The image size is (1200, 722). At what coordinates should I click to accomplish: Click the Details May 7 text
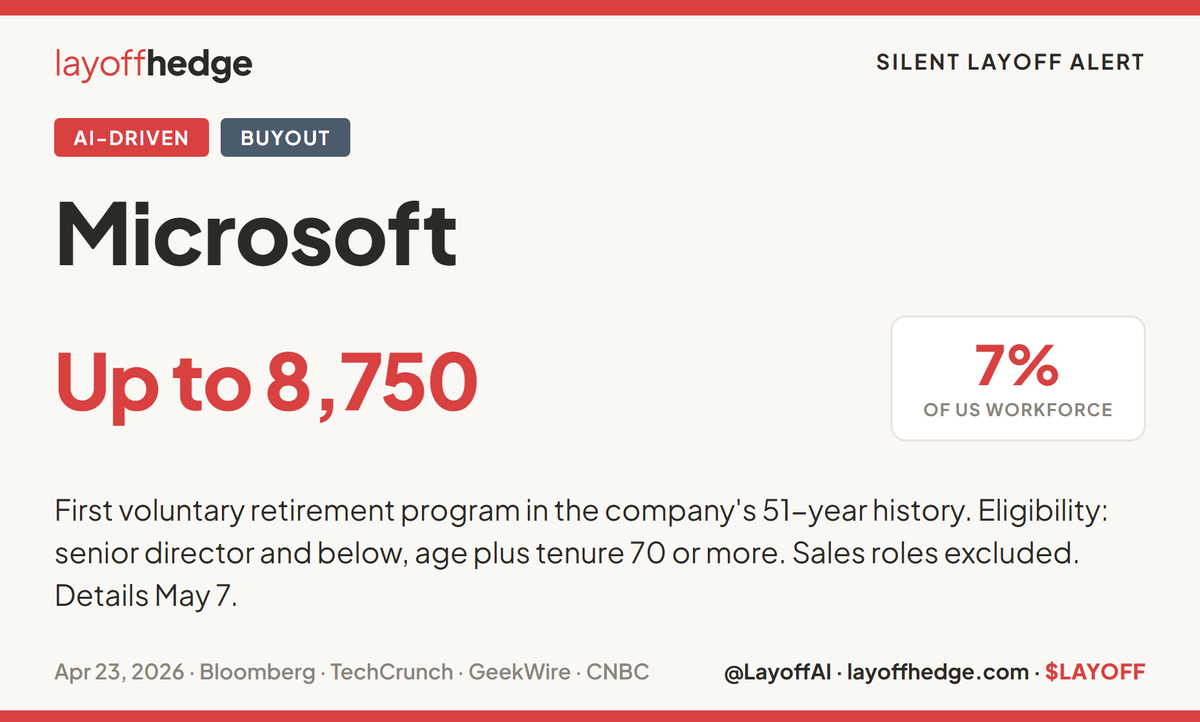[145, 596]
